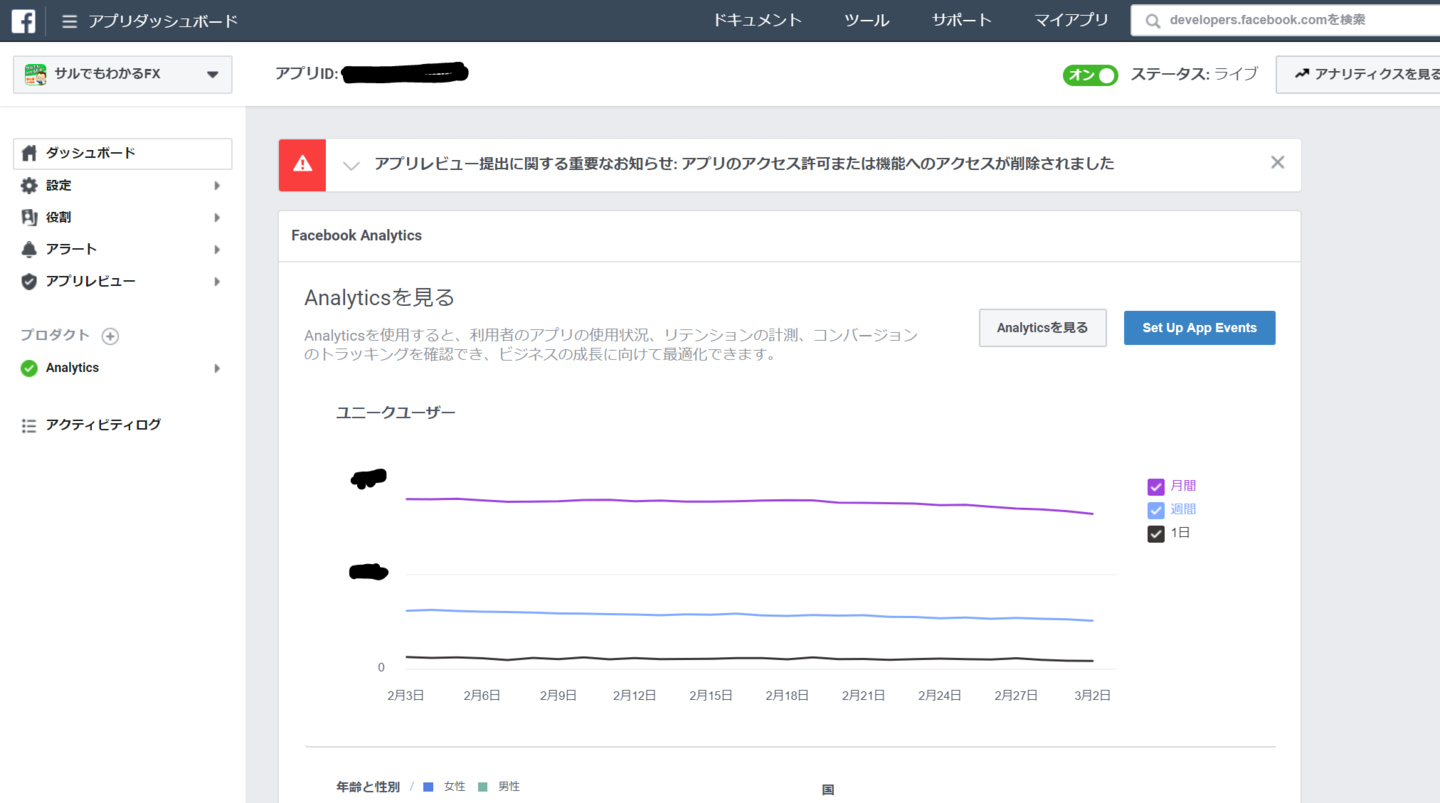The width and height of the screenshot is (1440, 803).
Task: Click the 2月3日 axis label
Action: tap(406, 696)
